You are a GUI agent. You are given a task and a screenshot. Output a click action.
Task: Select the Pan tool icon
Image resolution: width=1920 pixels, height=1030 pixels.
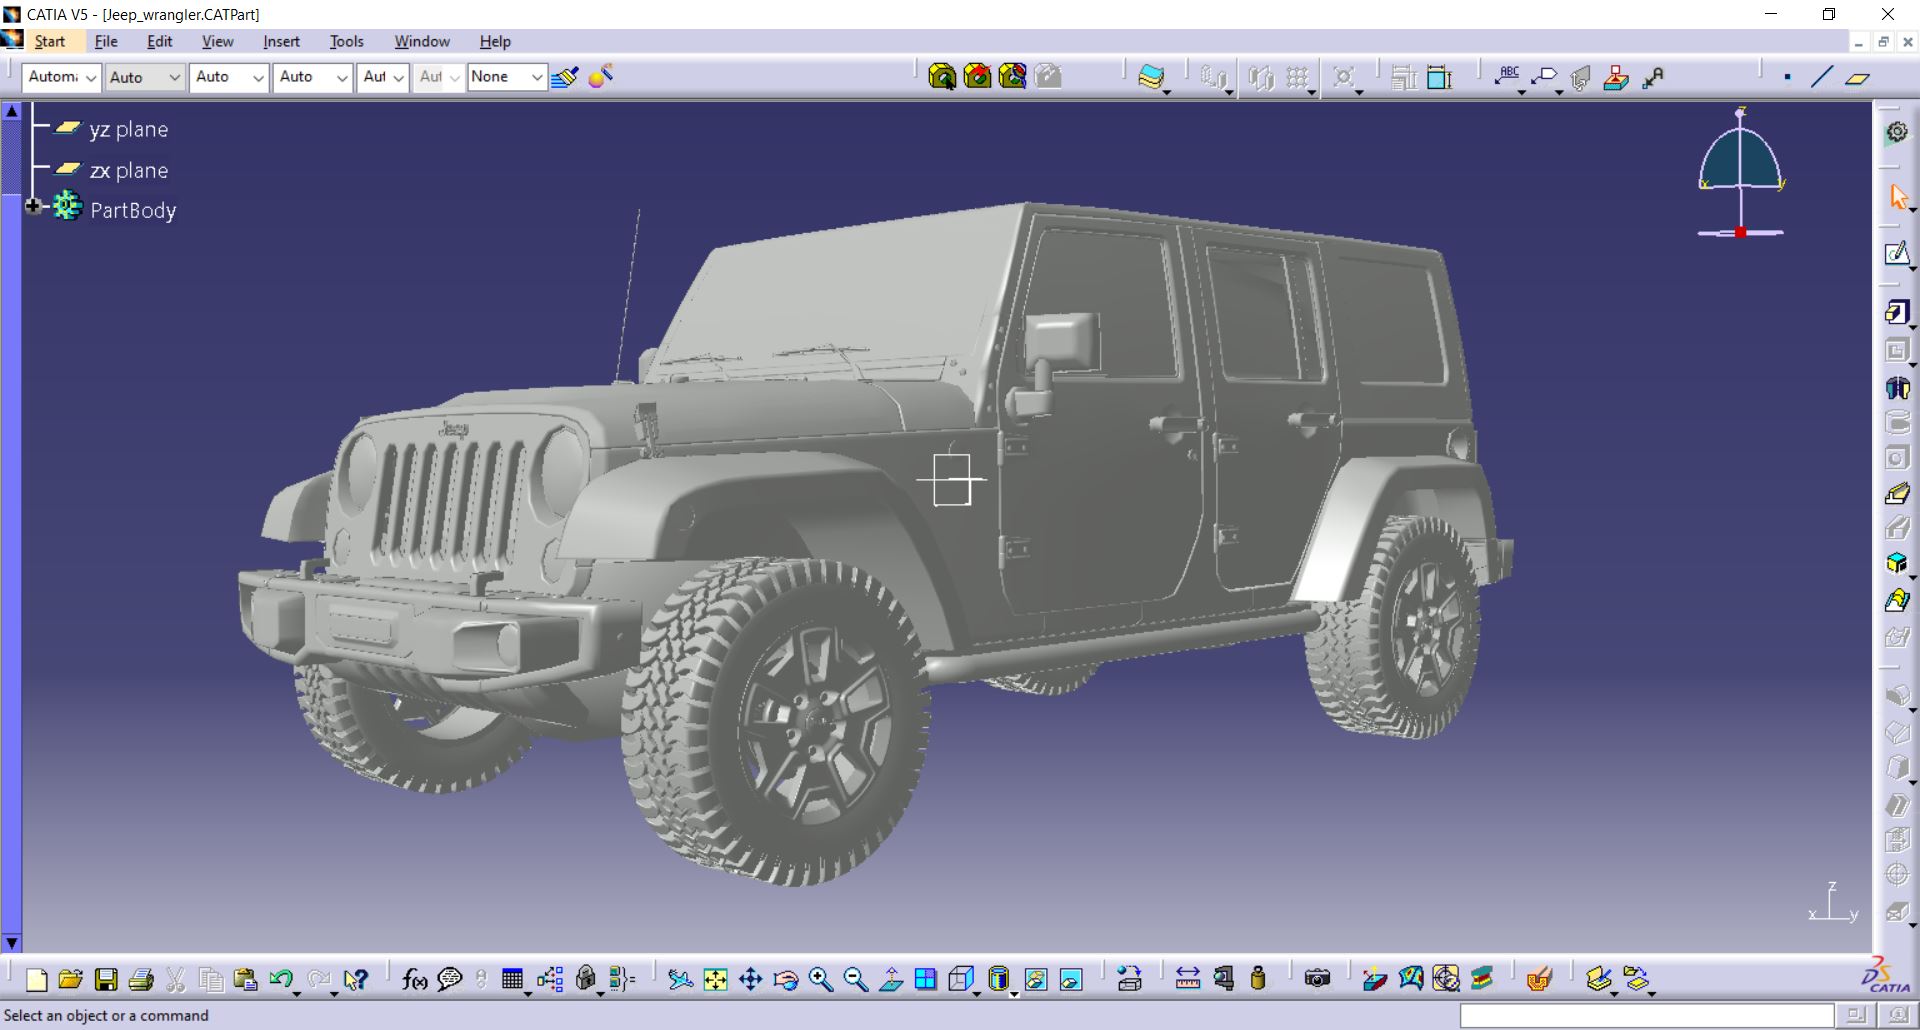(750, 980)
